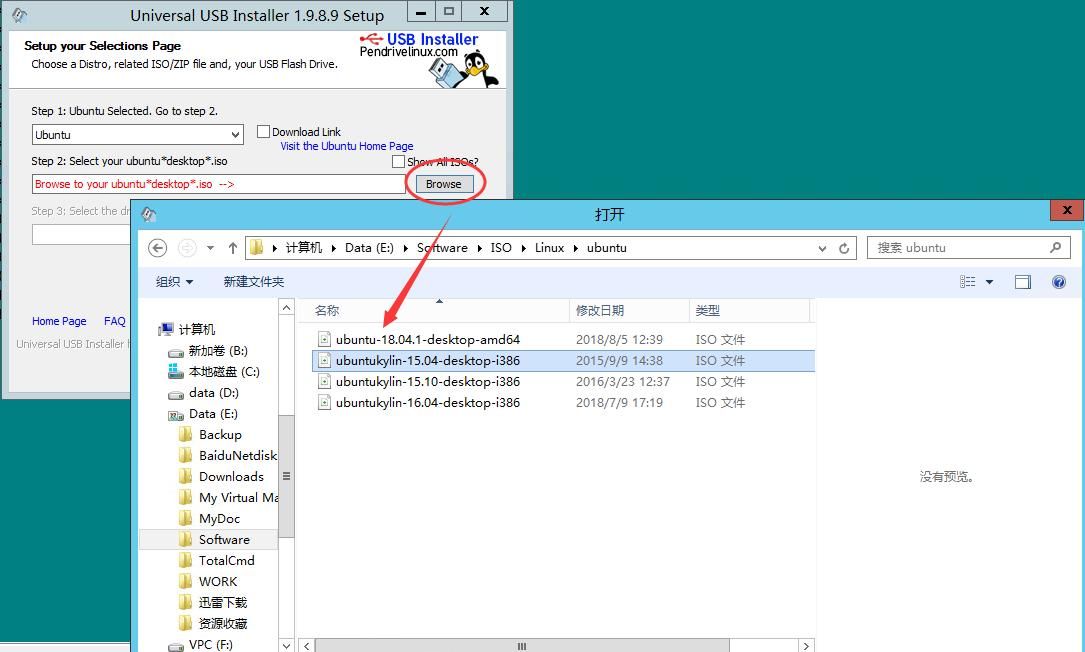Image resolution: width=1085 pixels, height=652 pixels.
Task: Expand the address bar history dropdown
Action: click(x=822, y=248)
